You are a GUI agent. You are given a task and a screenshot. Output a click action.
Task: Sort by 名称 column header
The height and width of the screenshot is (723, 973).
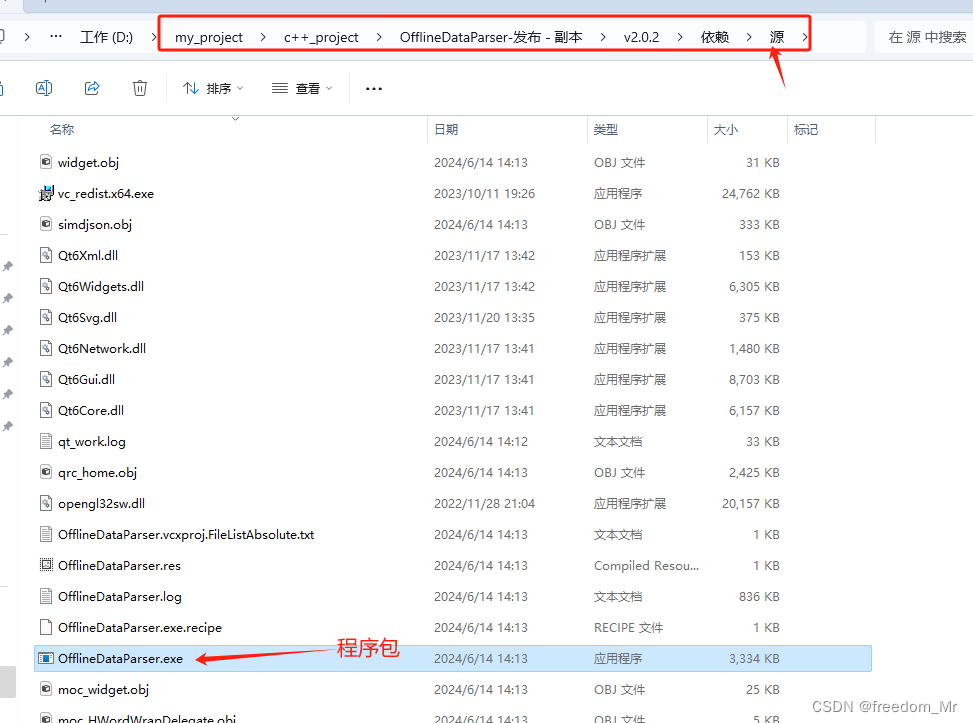coord(62,129)
